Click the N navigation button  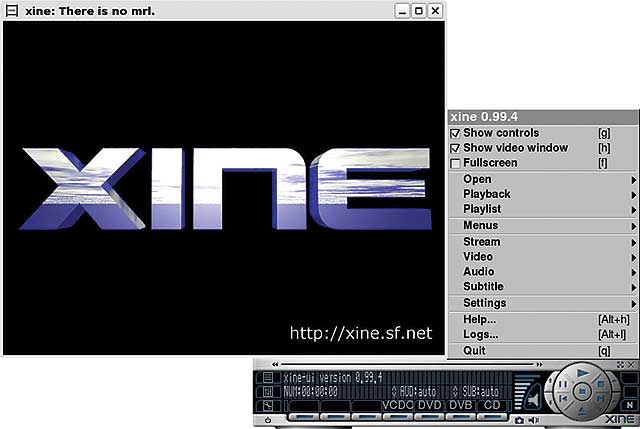pyautogui.click(x=630, y=405)
